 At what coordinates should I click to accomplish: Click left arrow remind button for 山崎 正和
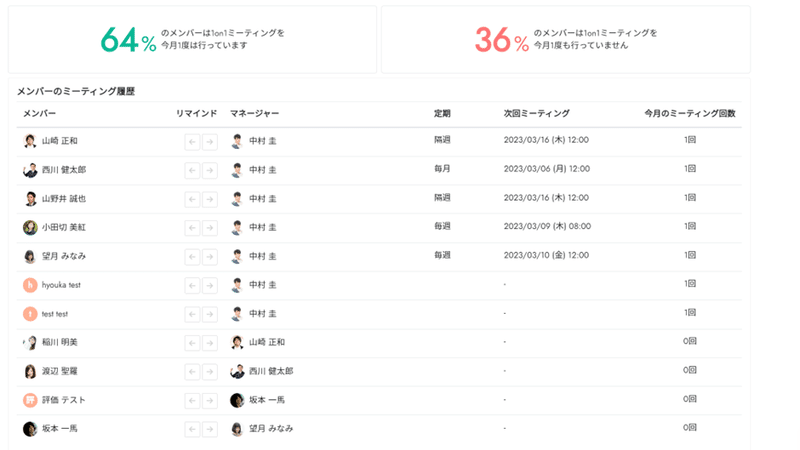(192, 142)
